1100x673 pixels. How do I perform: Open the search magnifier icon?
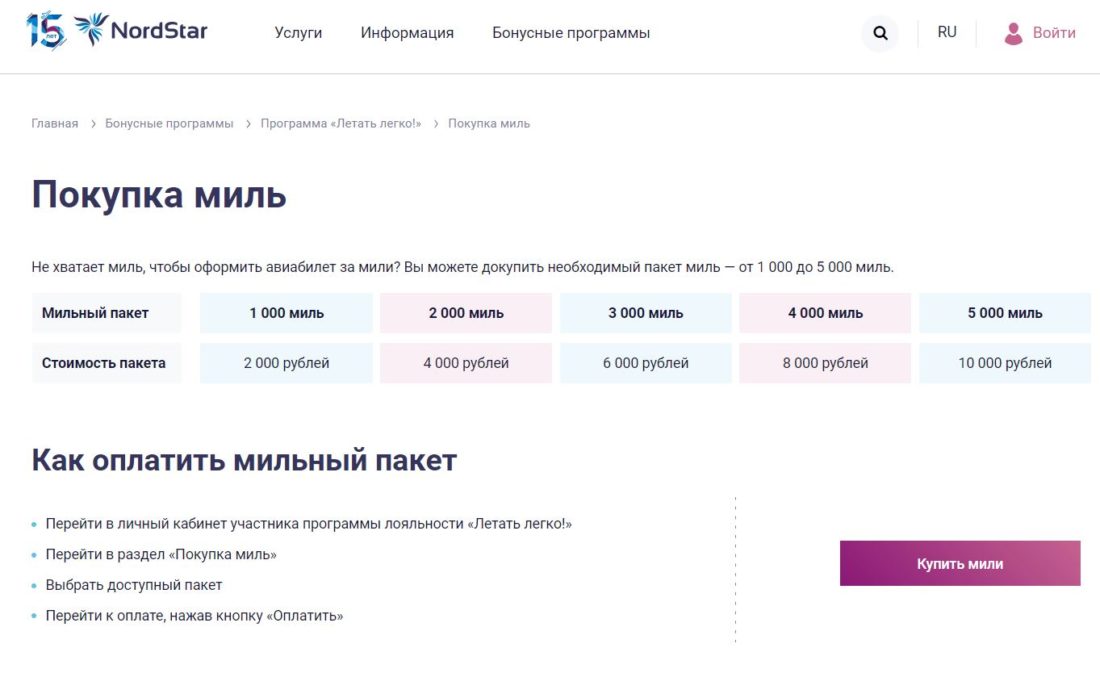[879, 33]
